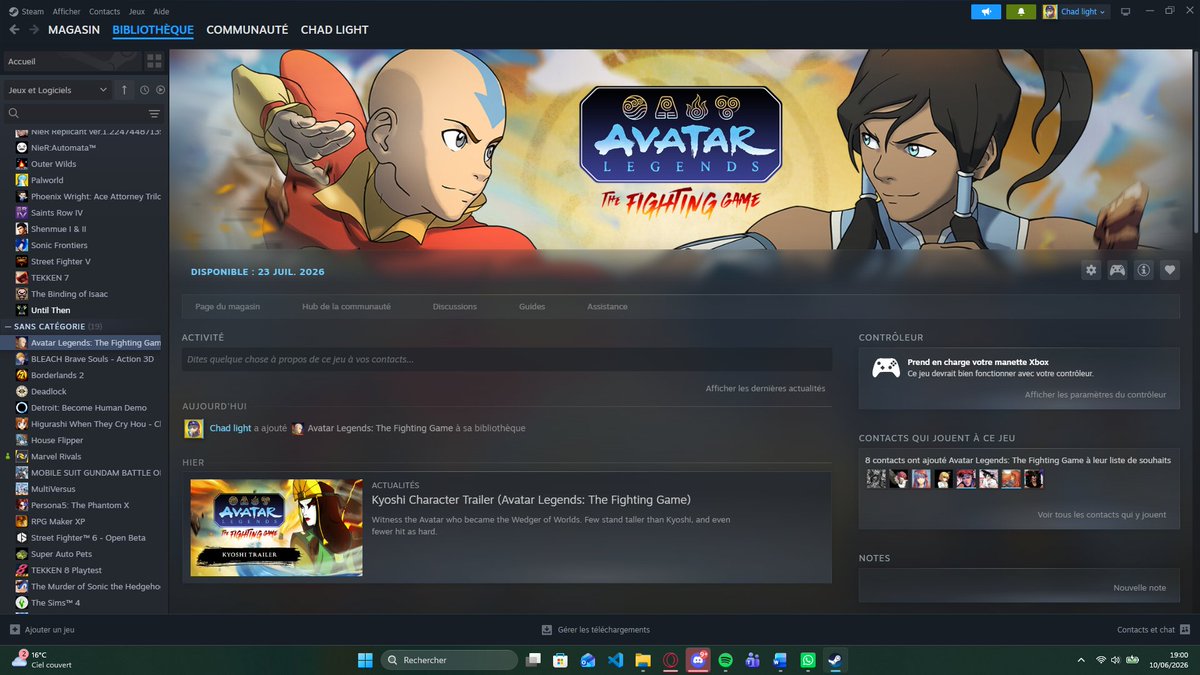The width and height of the screenshot is (1200, 675).
Task: Open controller layout gamepad icon
Action: 1117,270
